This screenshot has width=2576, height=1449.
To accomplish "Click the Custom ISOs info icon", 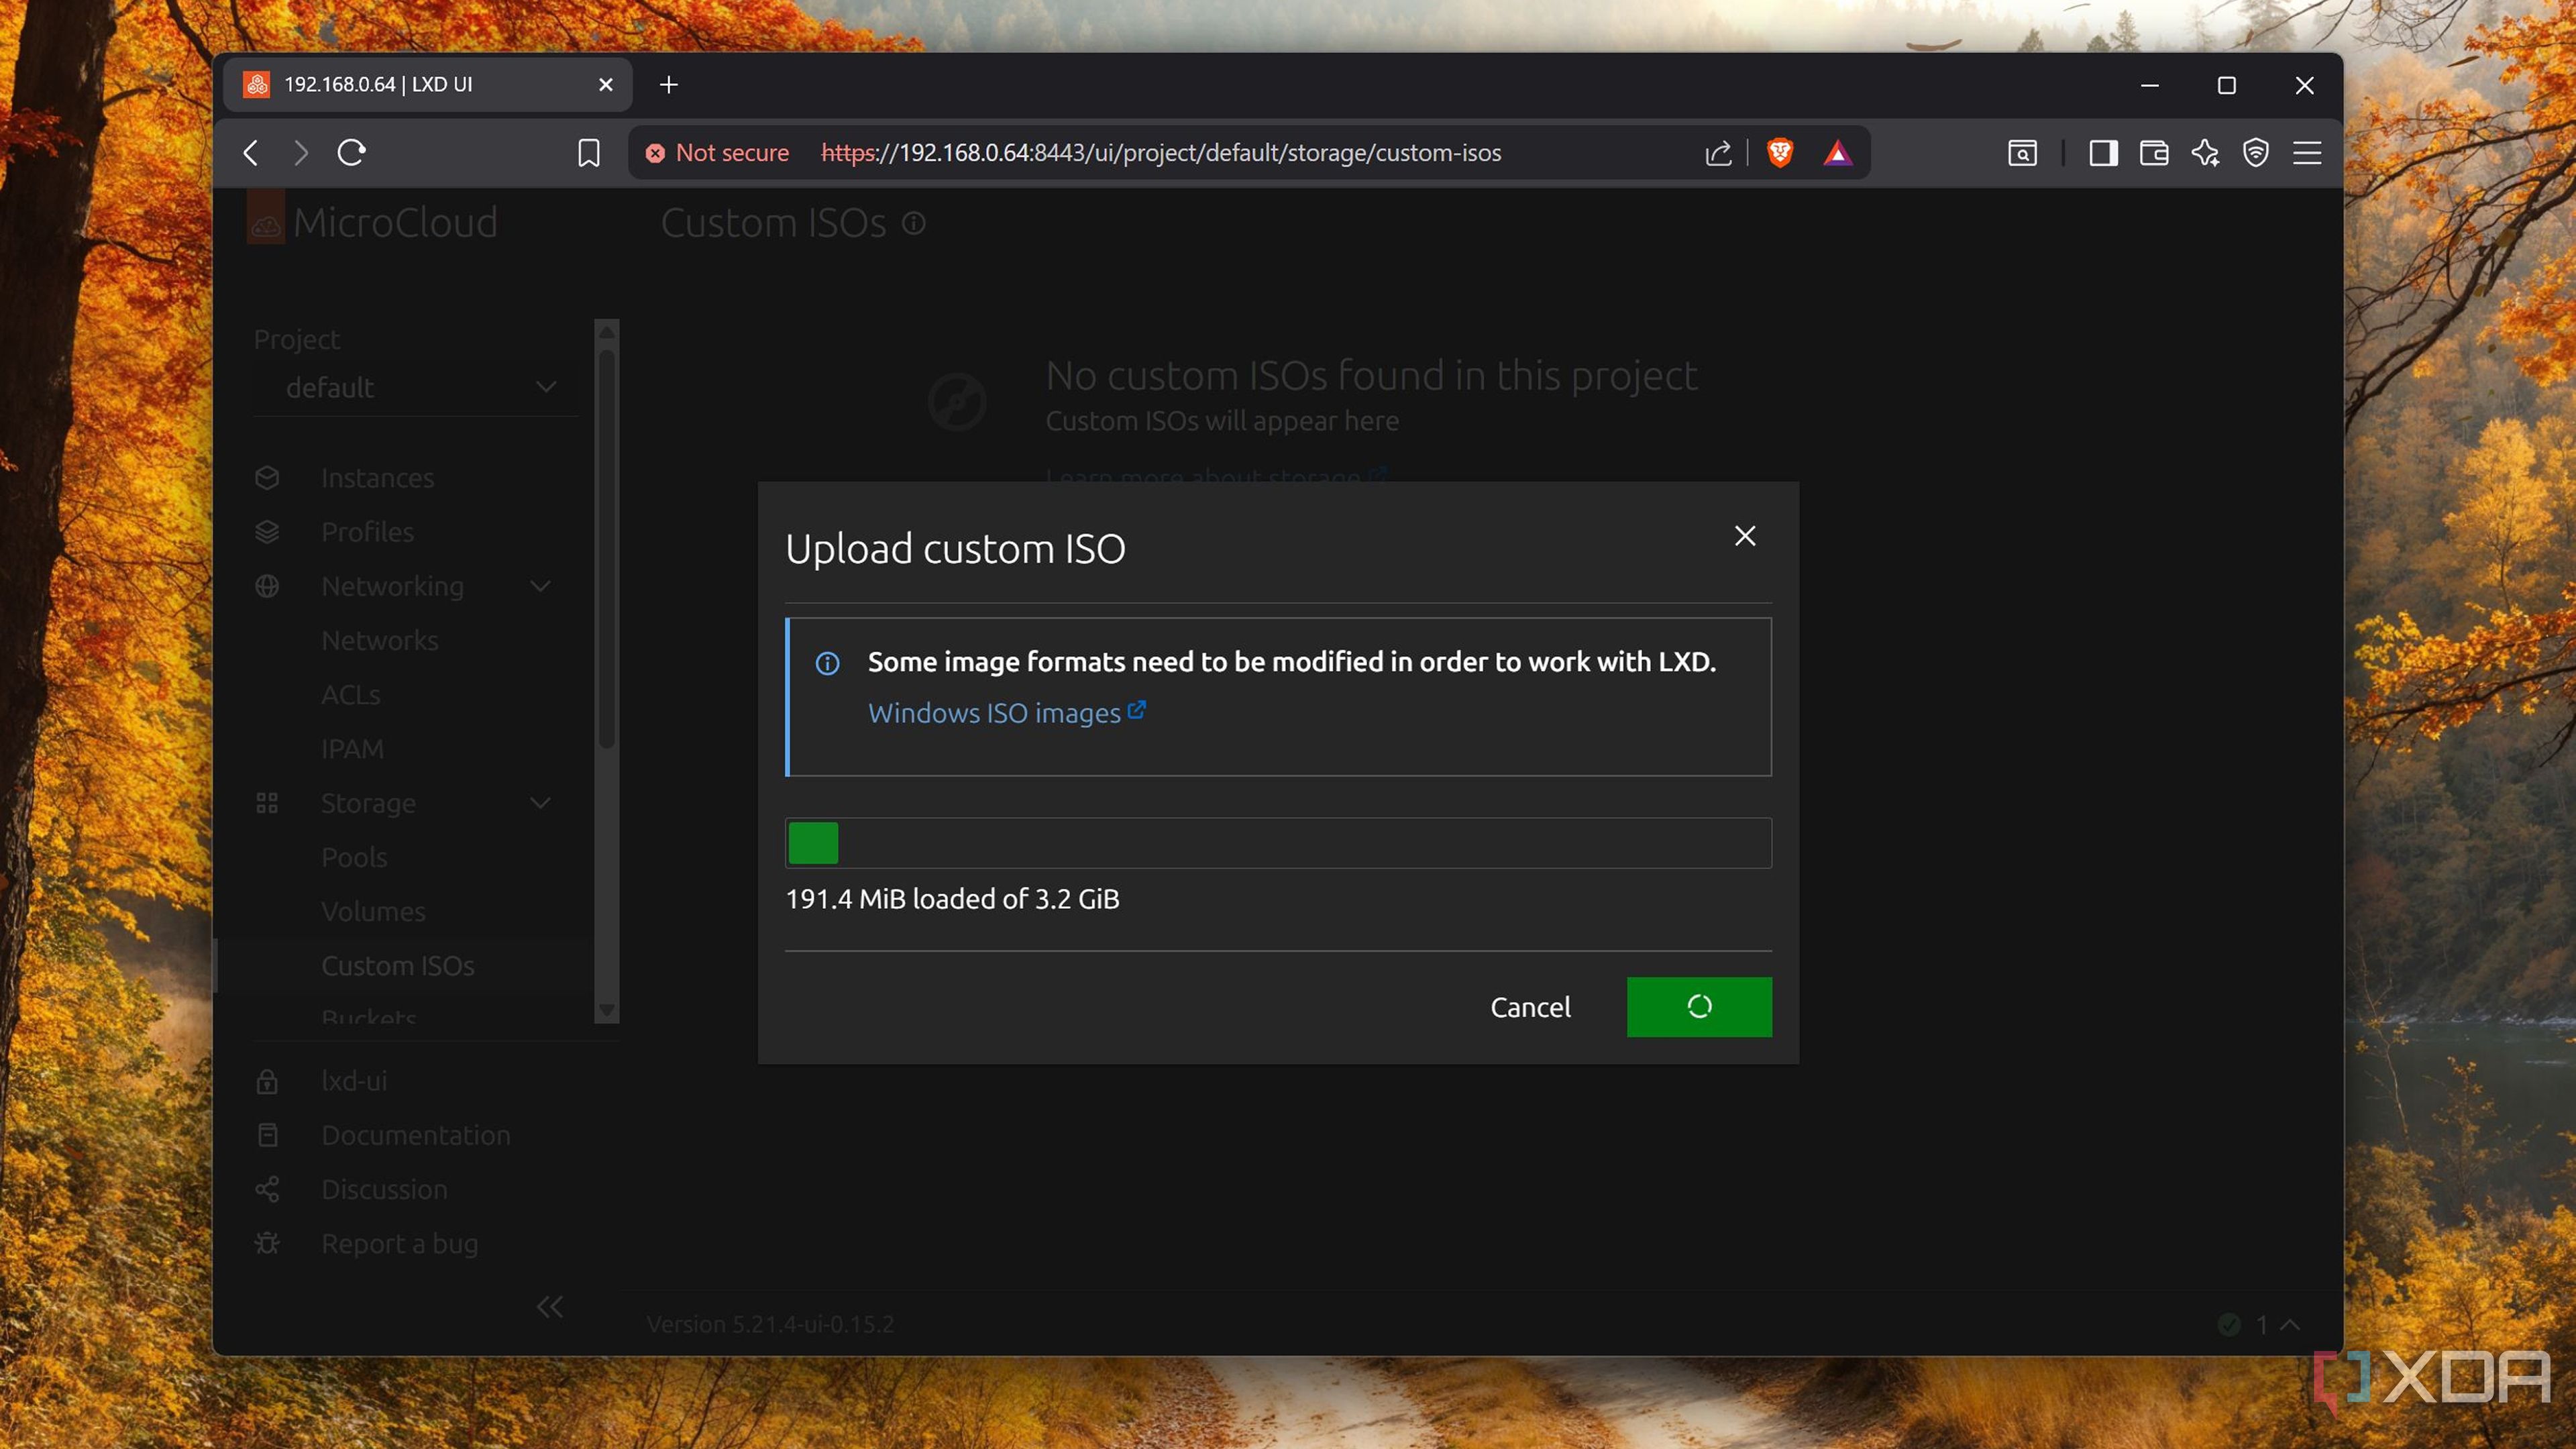I will [913, 223].
